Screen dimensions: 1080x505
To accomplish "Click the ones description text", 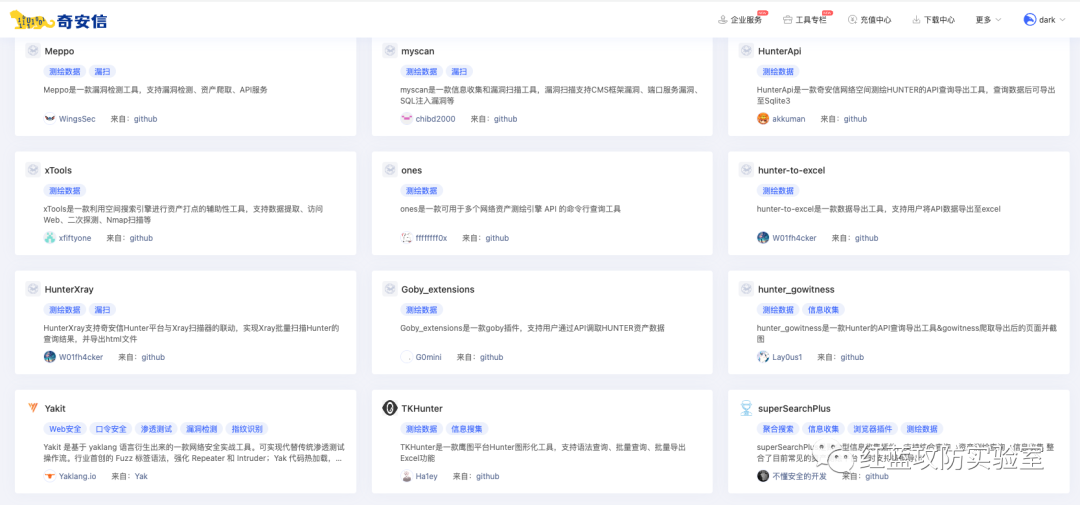I will click(511, 208).
